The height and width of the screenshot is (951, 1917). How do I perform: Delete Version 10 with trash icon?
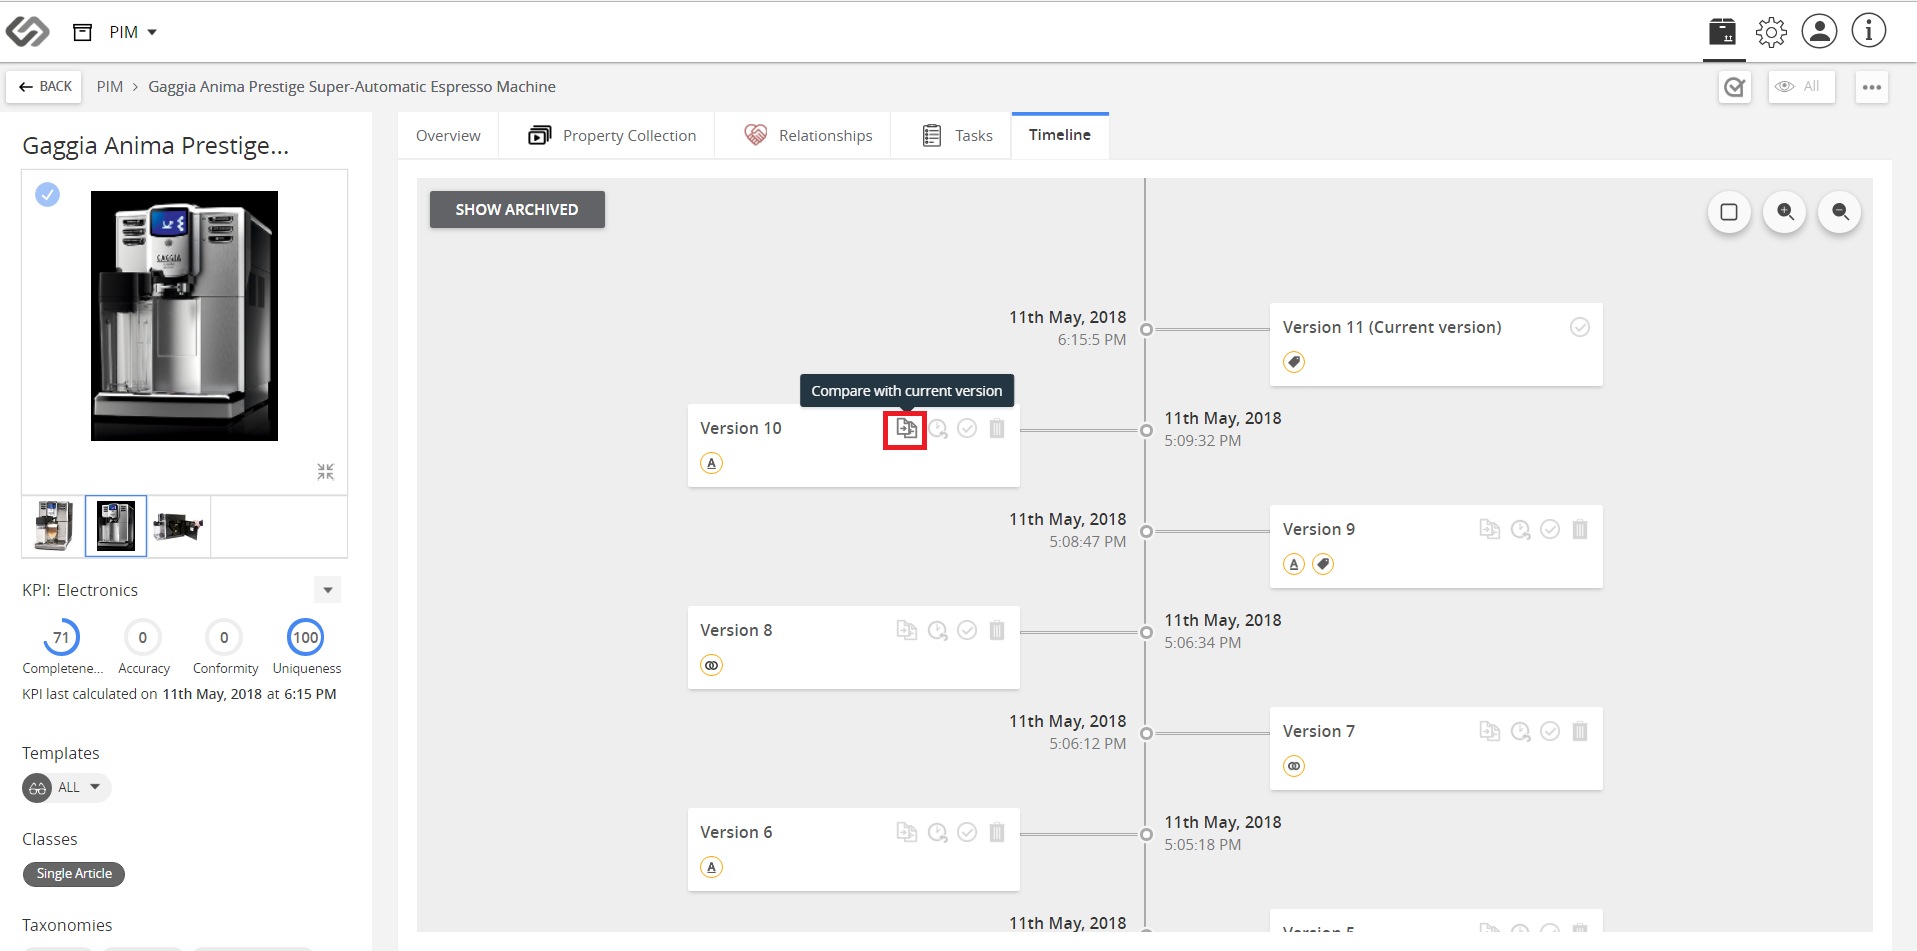tap(997, 428)
